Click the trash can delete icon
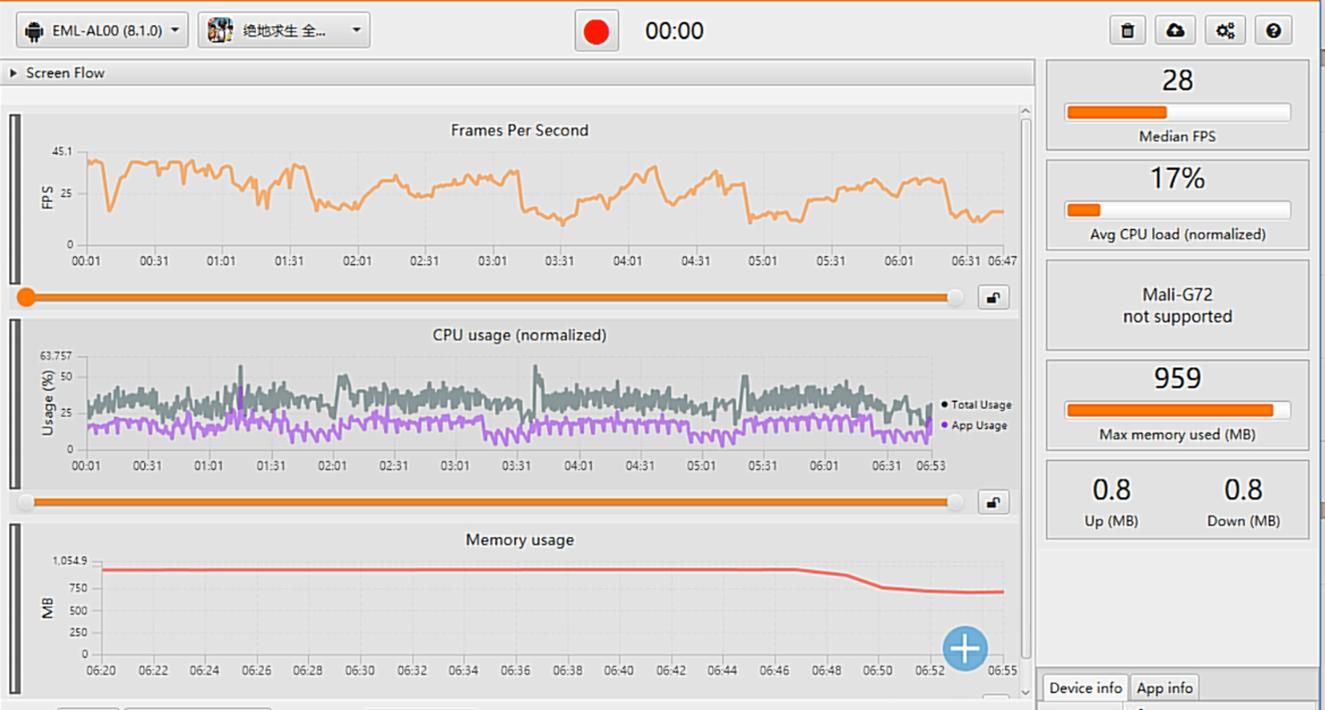Viewport: 1325px width, 710px height. pyautogui.click(x=1127, y=31)
